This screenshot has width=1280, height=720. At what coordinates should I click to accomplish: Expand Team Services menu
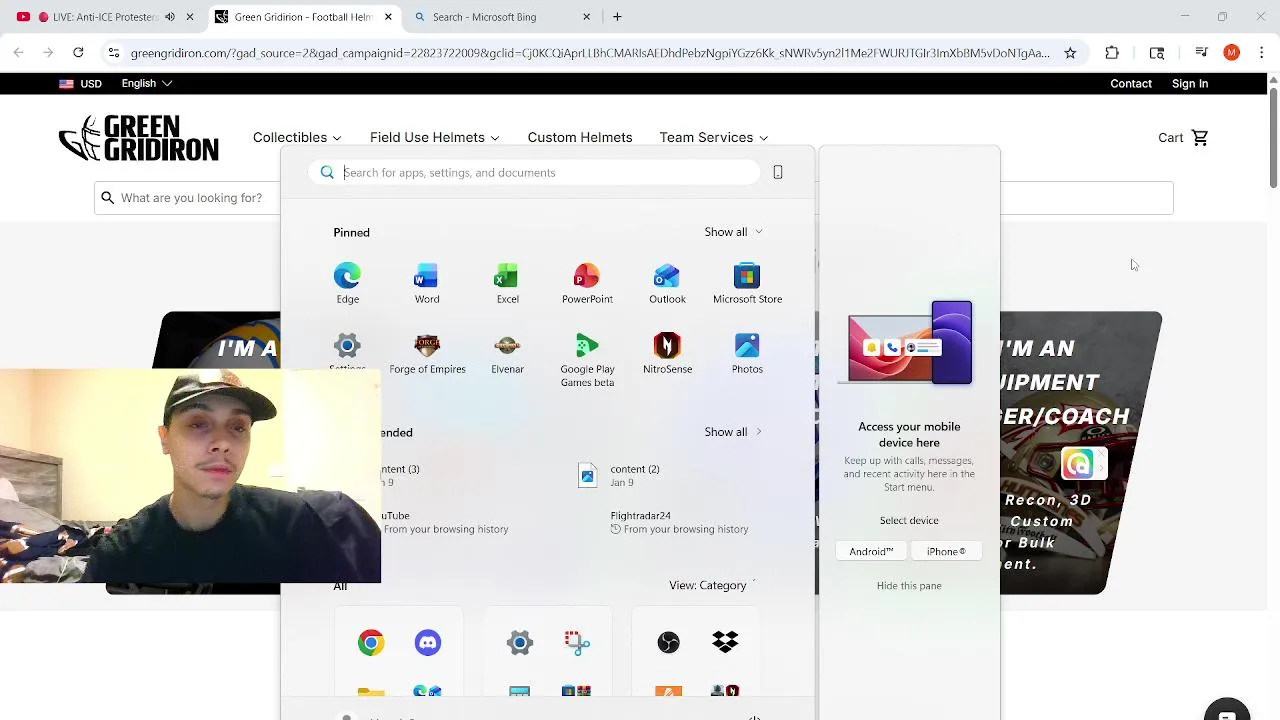point(713,138)
